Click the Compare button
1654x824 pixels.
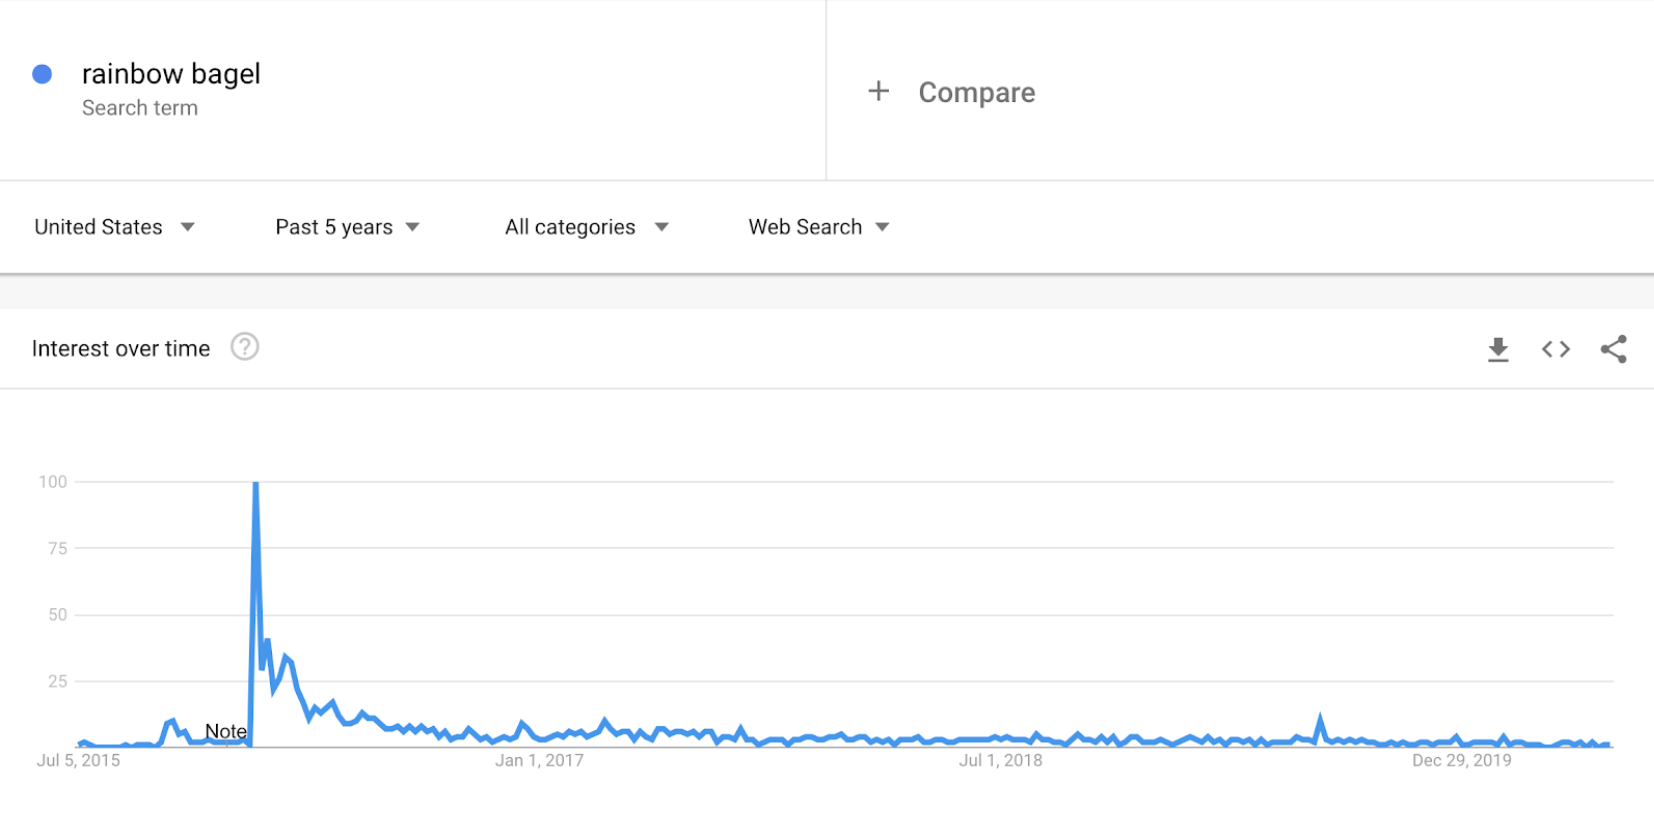click(976, 92)
